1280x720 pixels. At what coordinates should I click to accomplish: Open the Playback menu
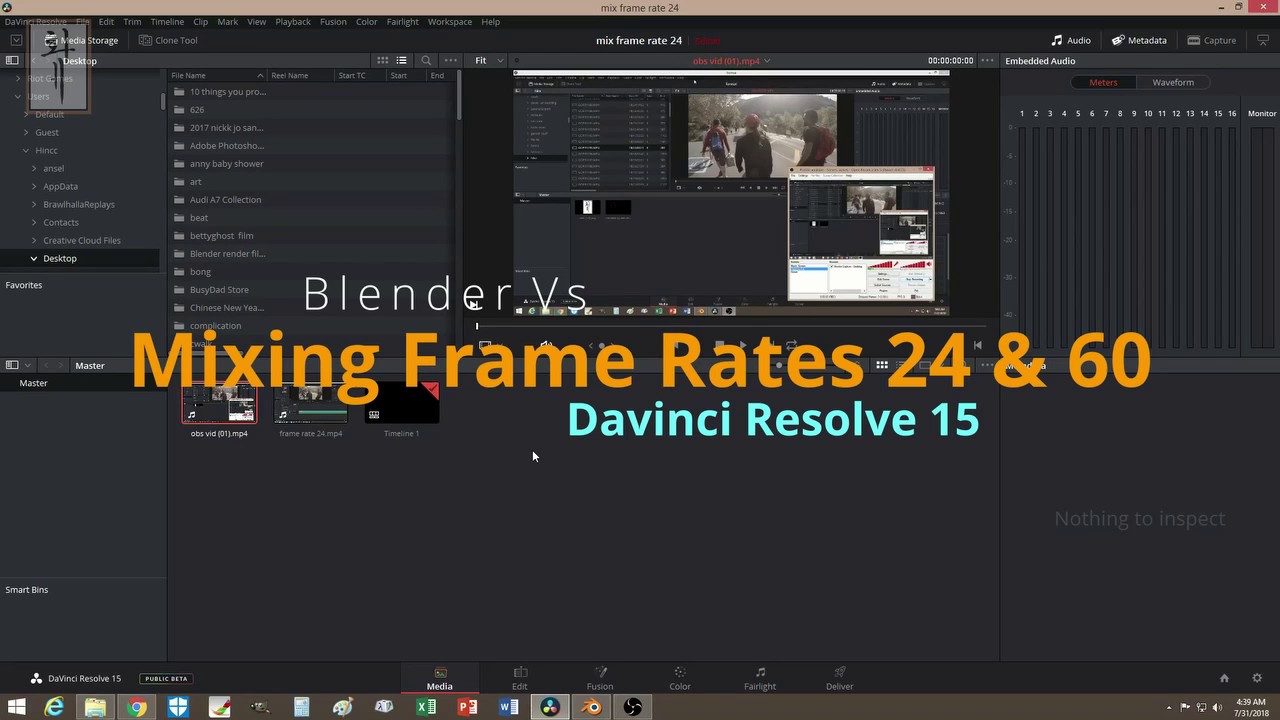[293, 21]
